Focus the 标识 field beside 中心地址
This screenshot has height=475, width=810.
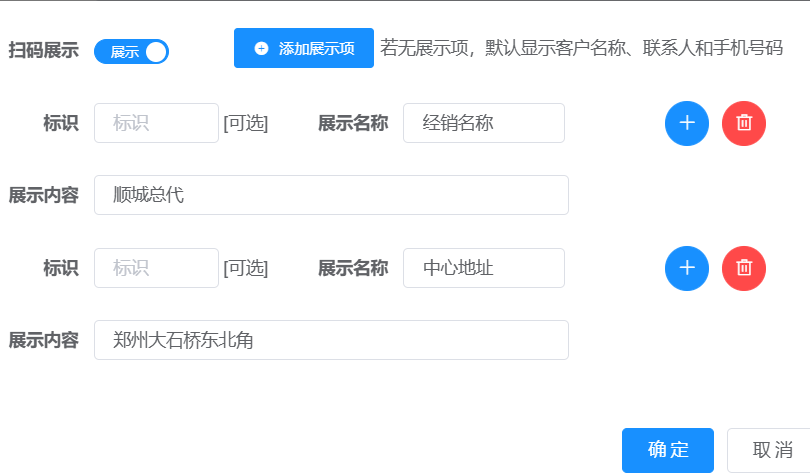pos(156,268)
